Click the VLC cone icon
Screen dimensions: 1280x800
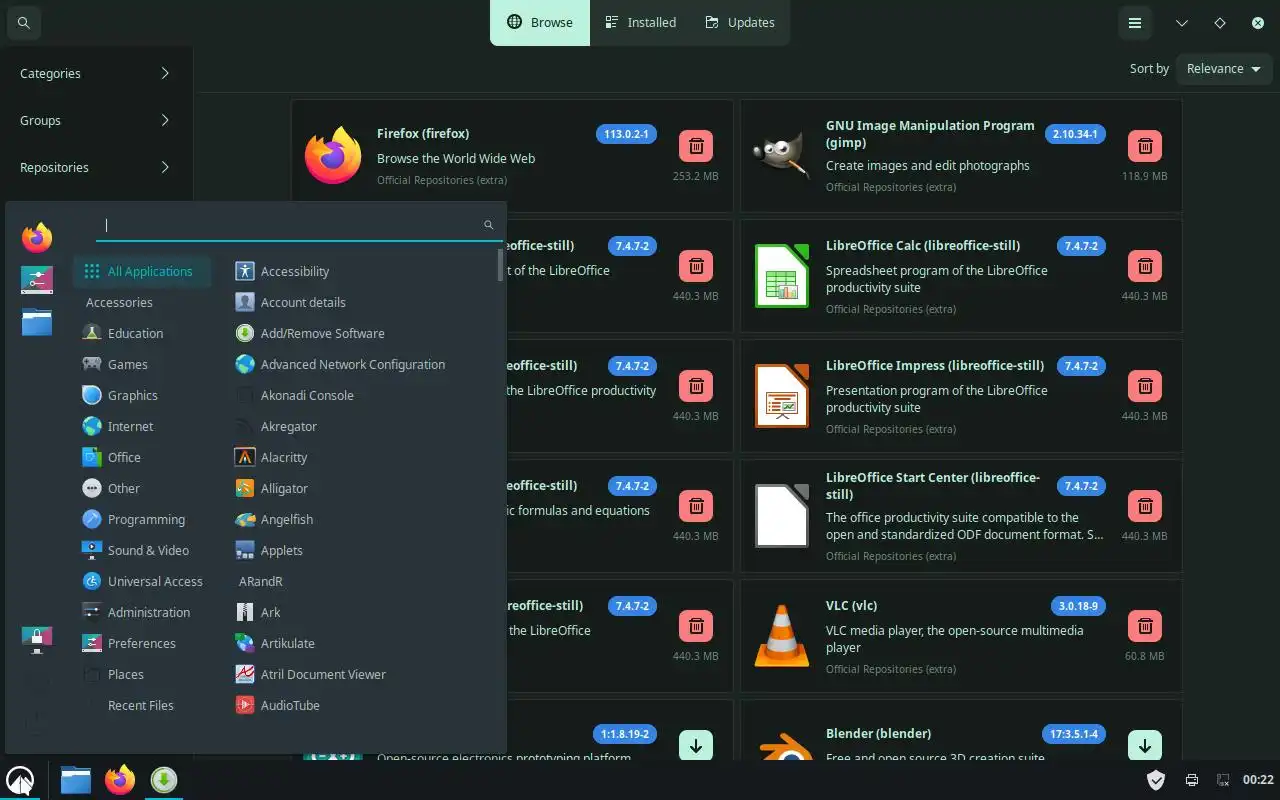click(x=781, y=635)
